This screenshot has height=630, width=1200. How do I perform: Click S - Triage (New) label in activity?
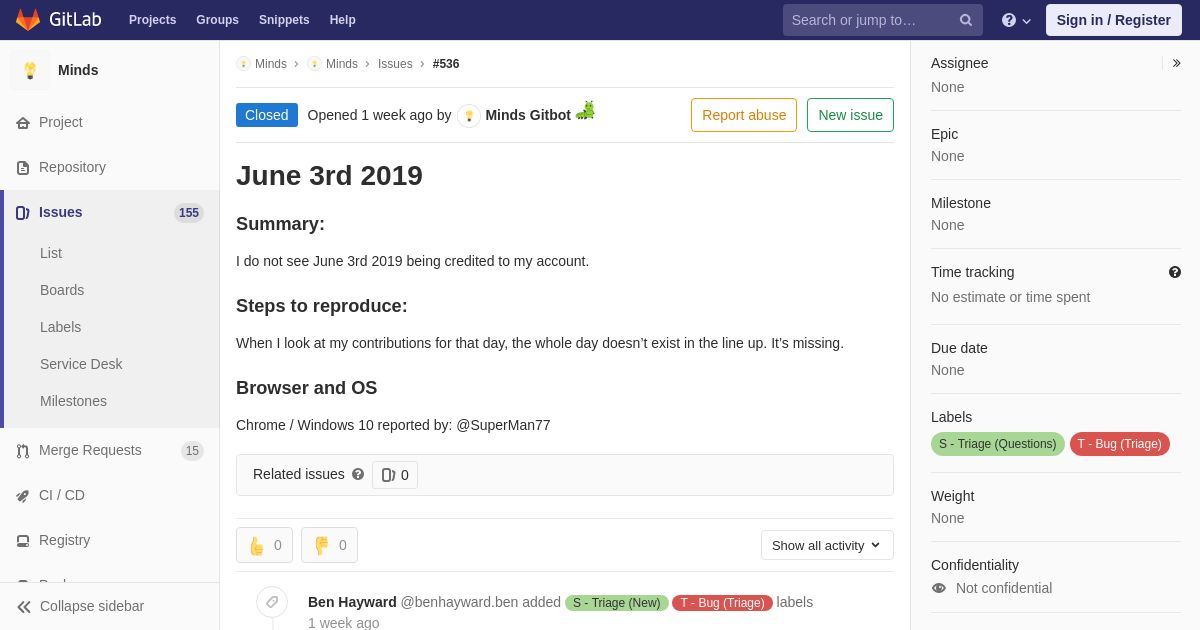click(x=616, y=603)
